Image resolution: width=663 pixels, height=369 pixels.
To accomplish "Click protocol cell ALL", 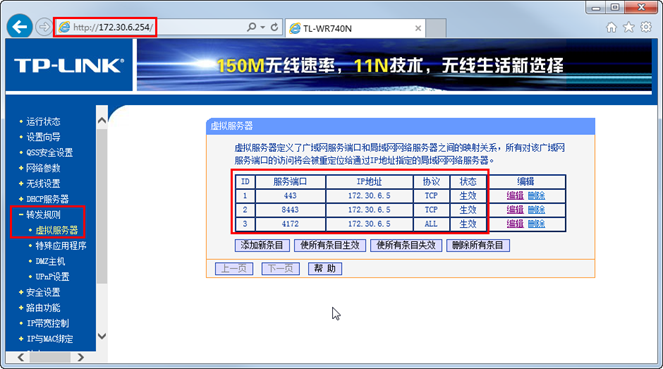I will tap(431, 224).
